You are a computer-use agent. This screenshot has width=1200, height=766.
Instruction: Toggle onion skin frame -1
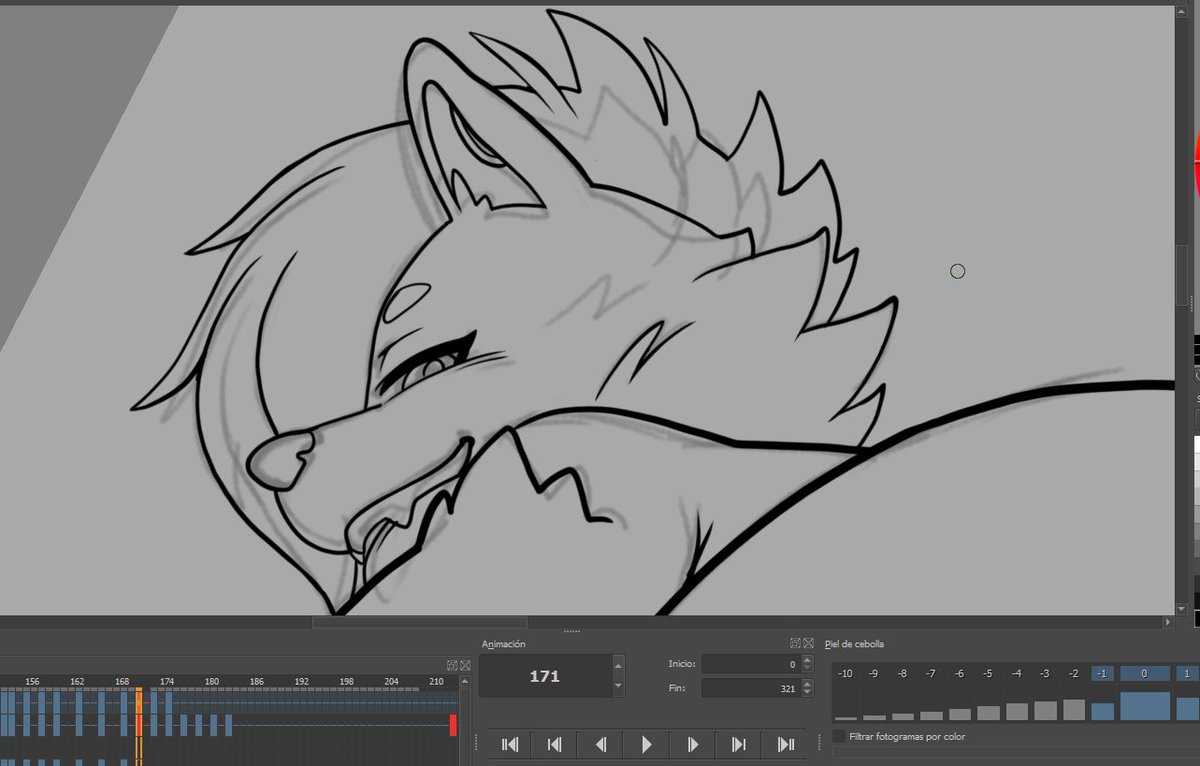tap(1102, 674)
